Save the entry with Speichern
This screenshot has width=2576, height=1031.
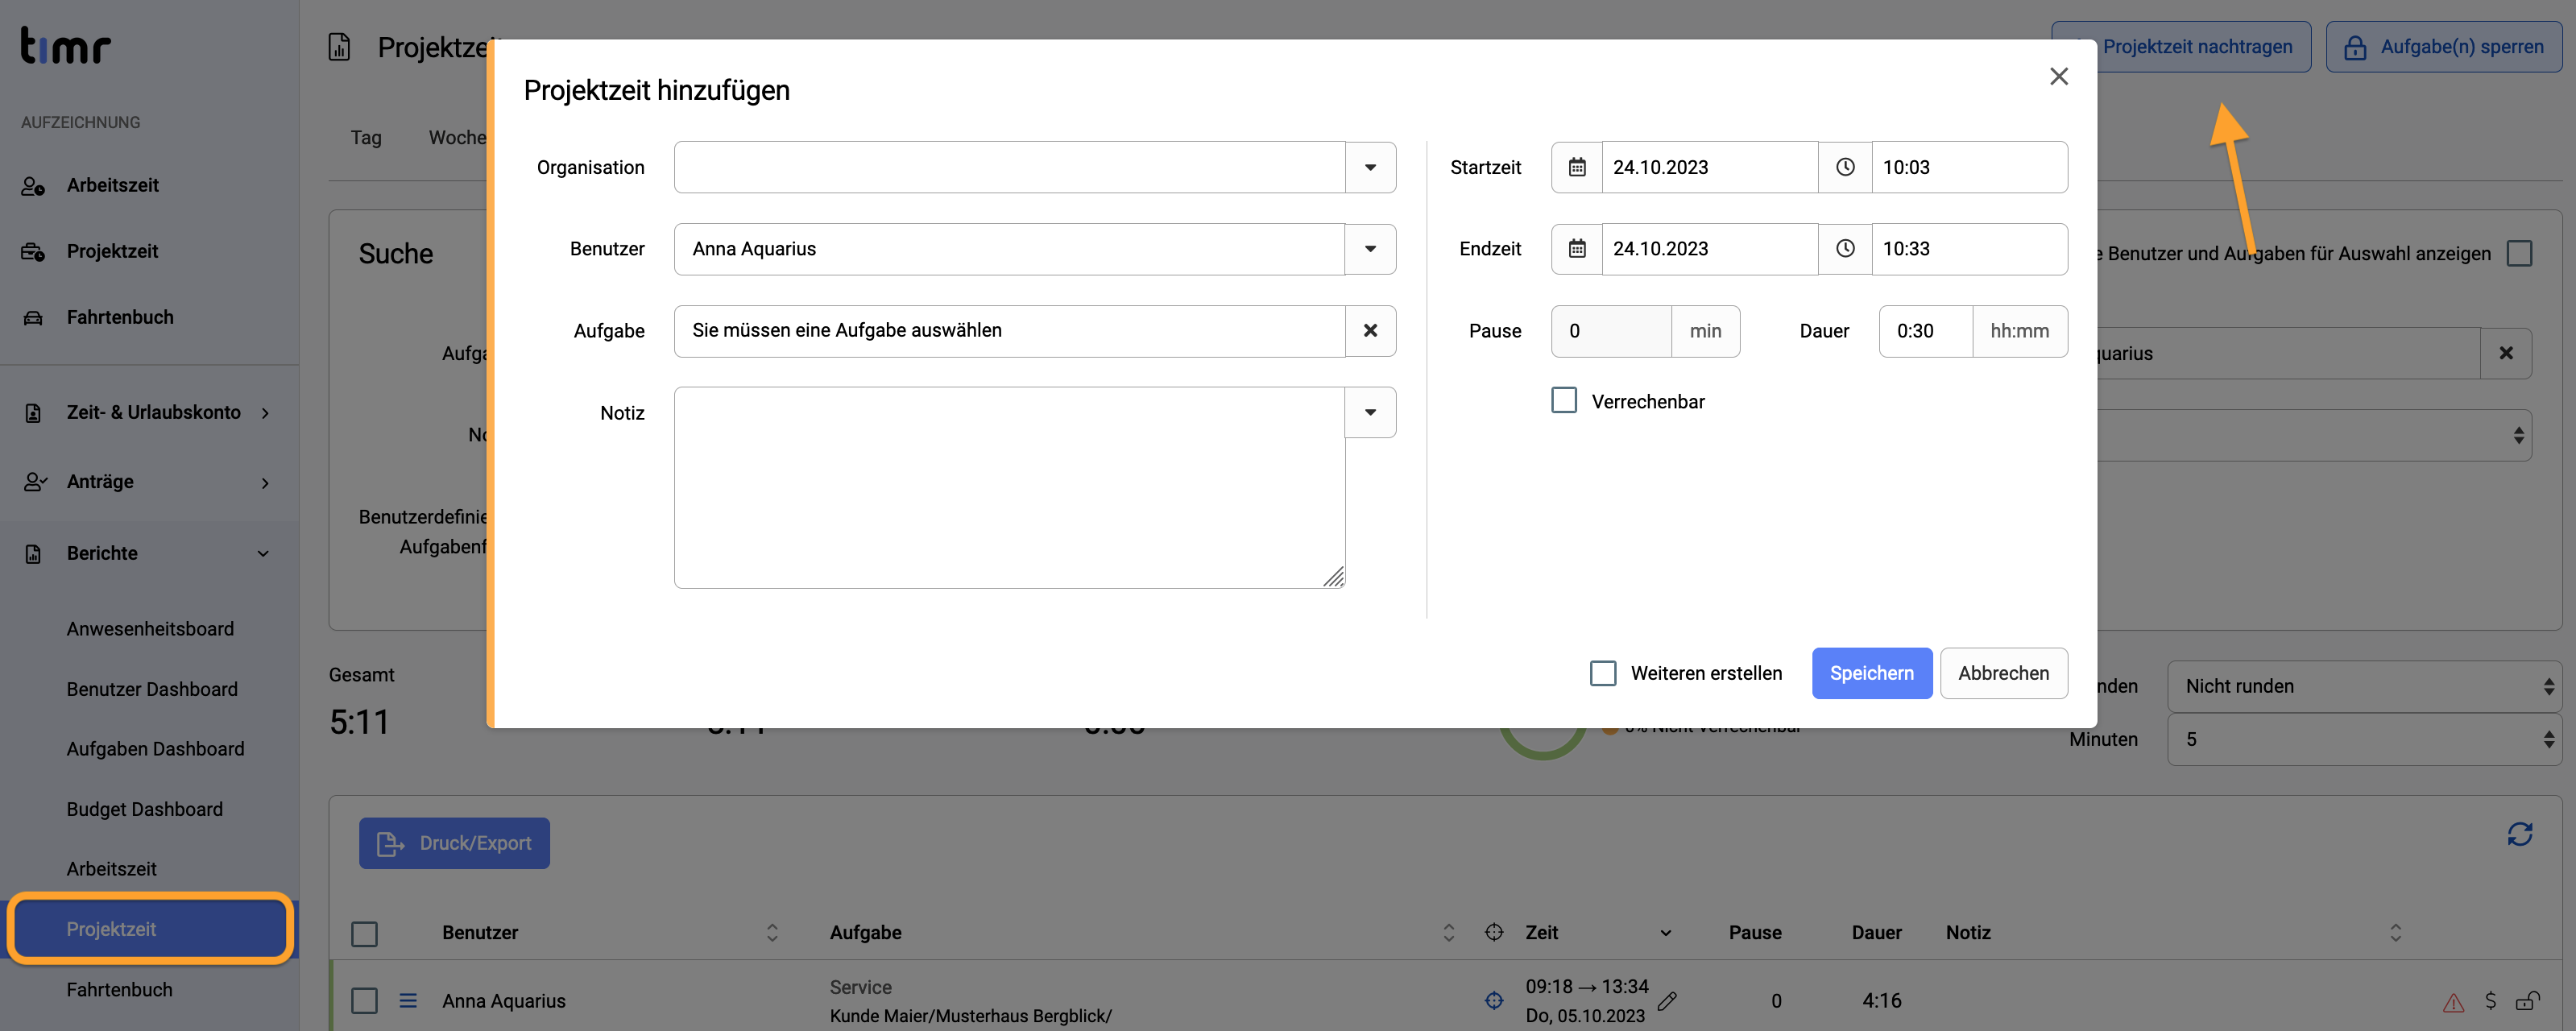(x=1871, y=673)
